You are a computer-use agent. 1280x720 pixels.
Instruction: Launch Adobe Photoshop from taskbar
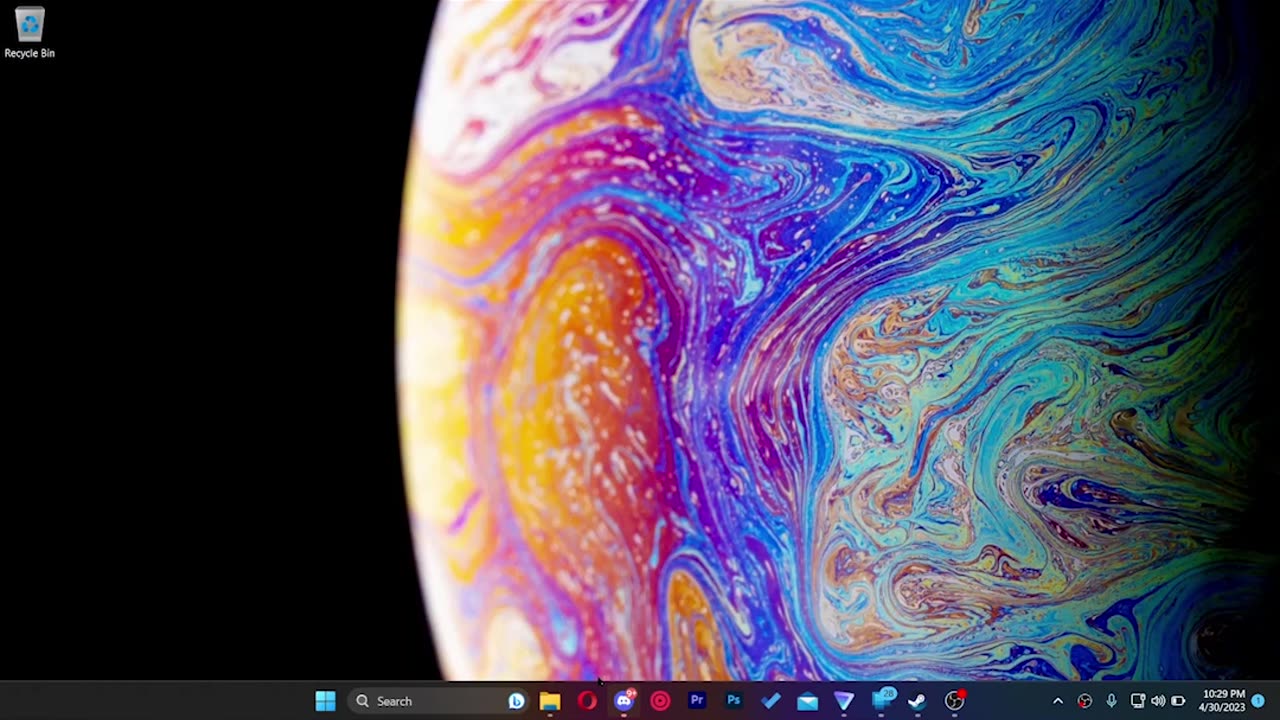pyautogui.click(x=734, y=701)
